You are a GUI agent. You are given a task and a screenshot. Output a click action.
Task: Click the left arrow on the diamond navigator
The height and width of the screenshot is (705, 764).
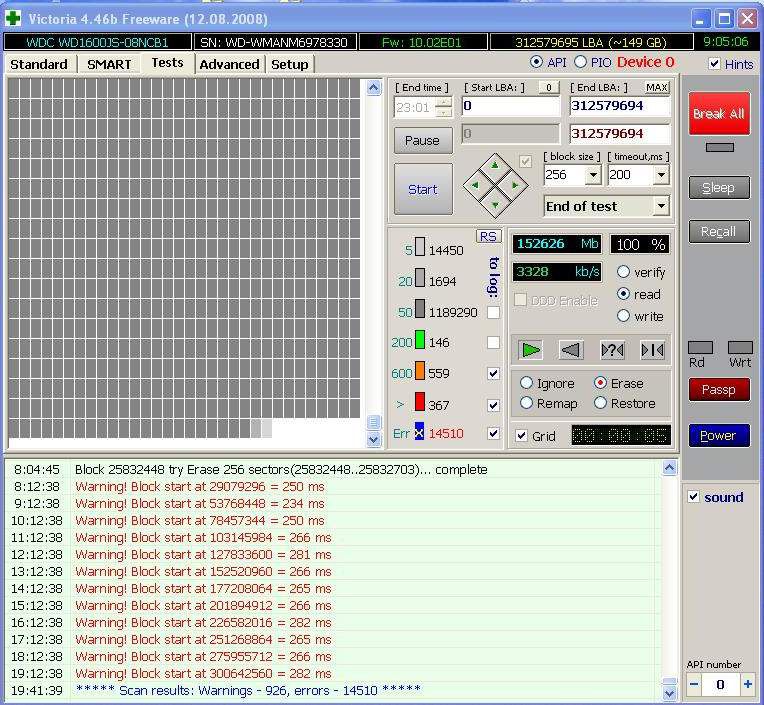pos(476,185)
